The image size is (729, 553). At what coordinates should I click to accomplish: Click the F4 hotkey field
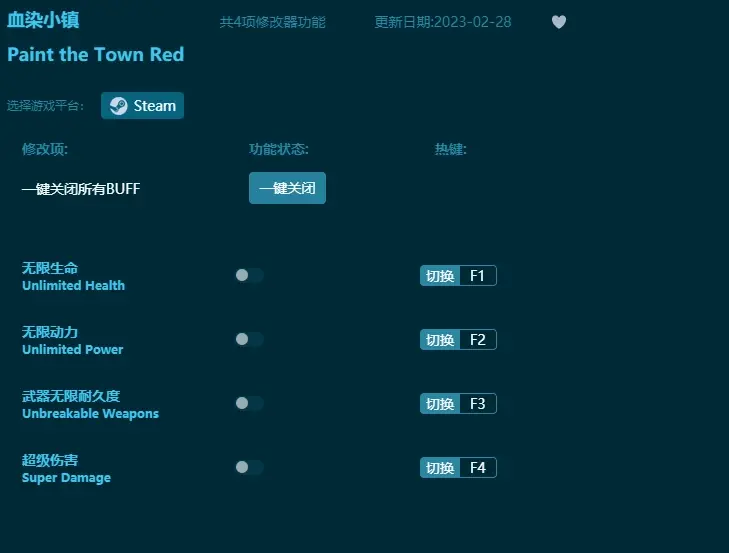(478, 467)
